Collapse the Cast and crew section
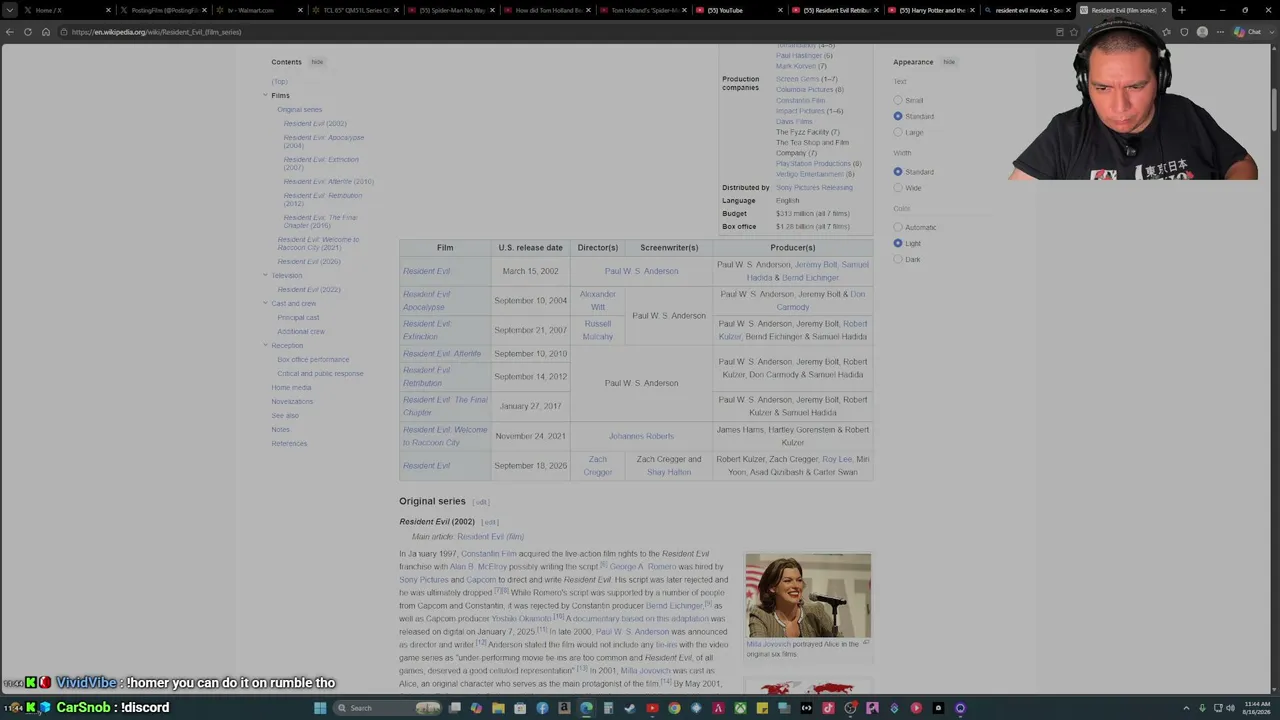Image resolution: width=1280 pixels, height=720 pixels. [265, 303]
